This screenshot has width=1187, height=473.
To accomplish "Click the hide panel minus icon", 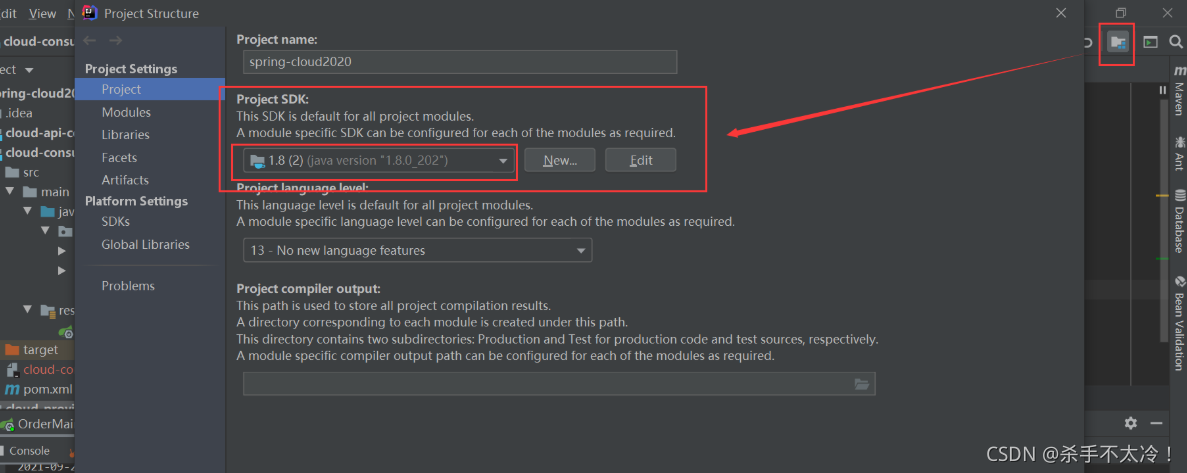I will pyautogui.click(x=1156, y=423).
